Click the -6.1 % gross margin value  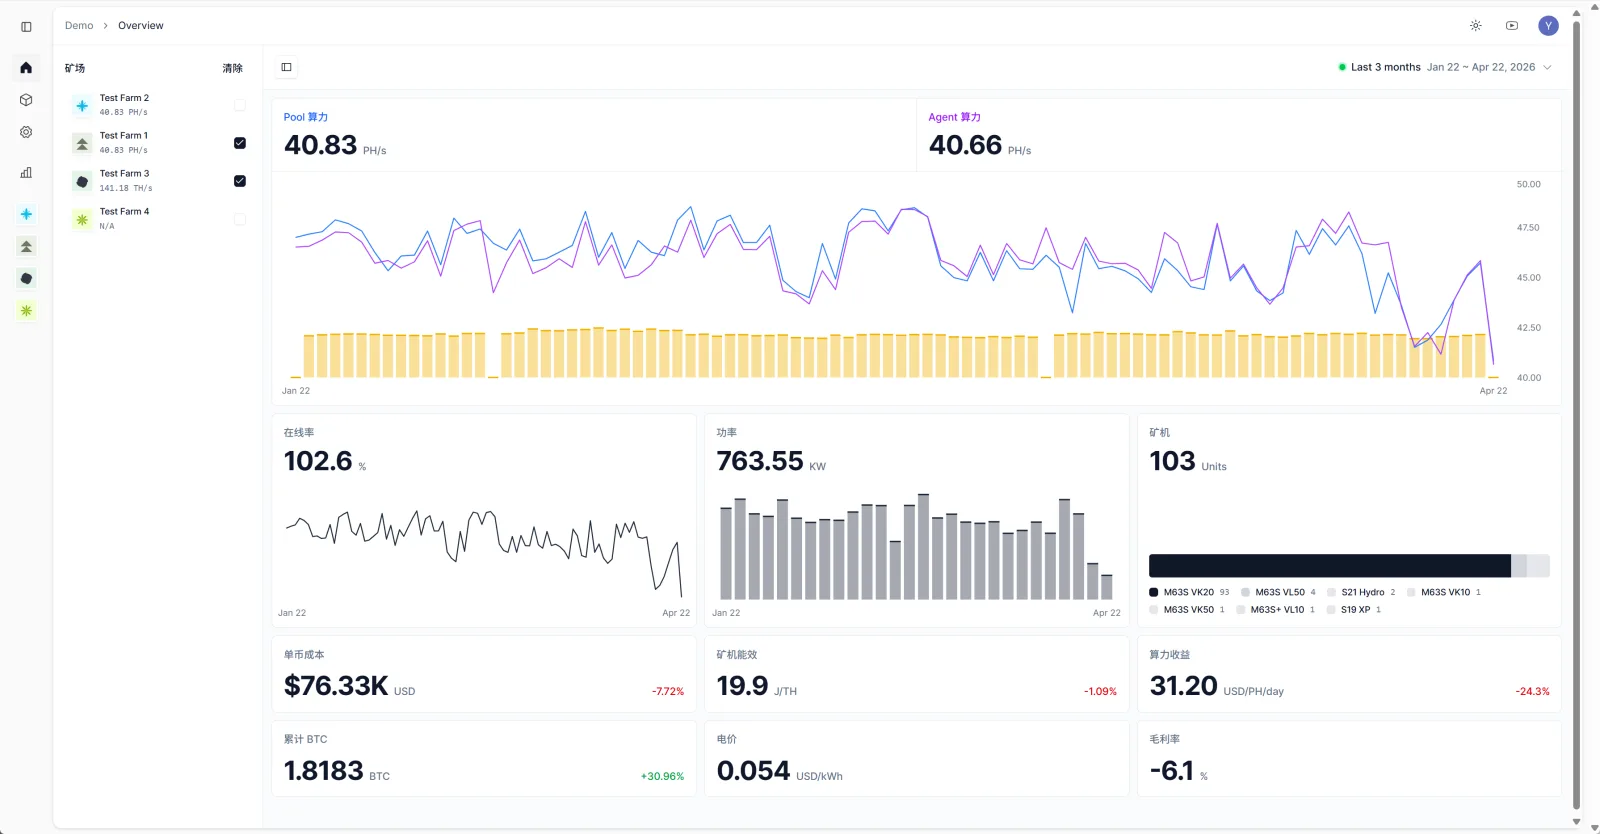1179,771
